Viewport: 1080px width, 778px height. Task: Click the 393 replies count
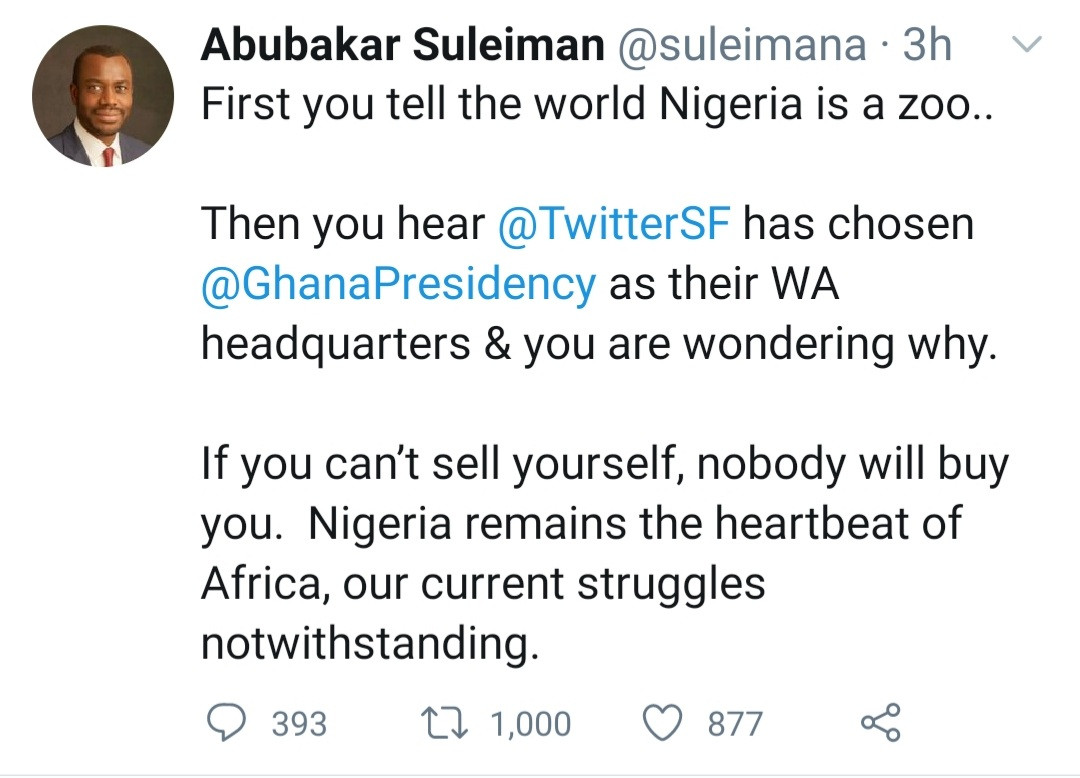(x=299, y=723)
